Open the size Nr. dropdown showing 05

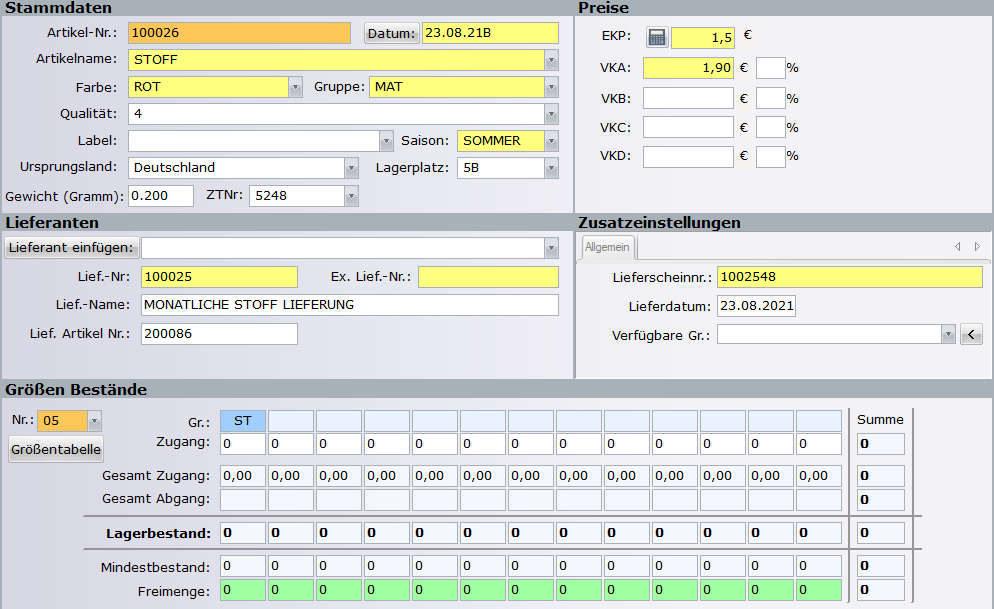point(94,421)
